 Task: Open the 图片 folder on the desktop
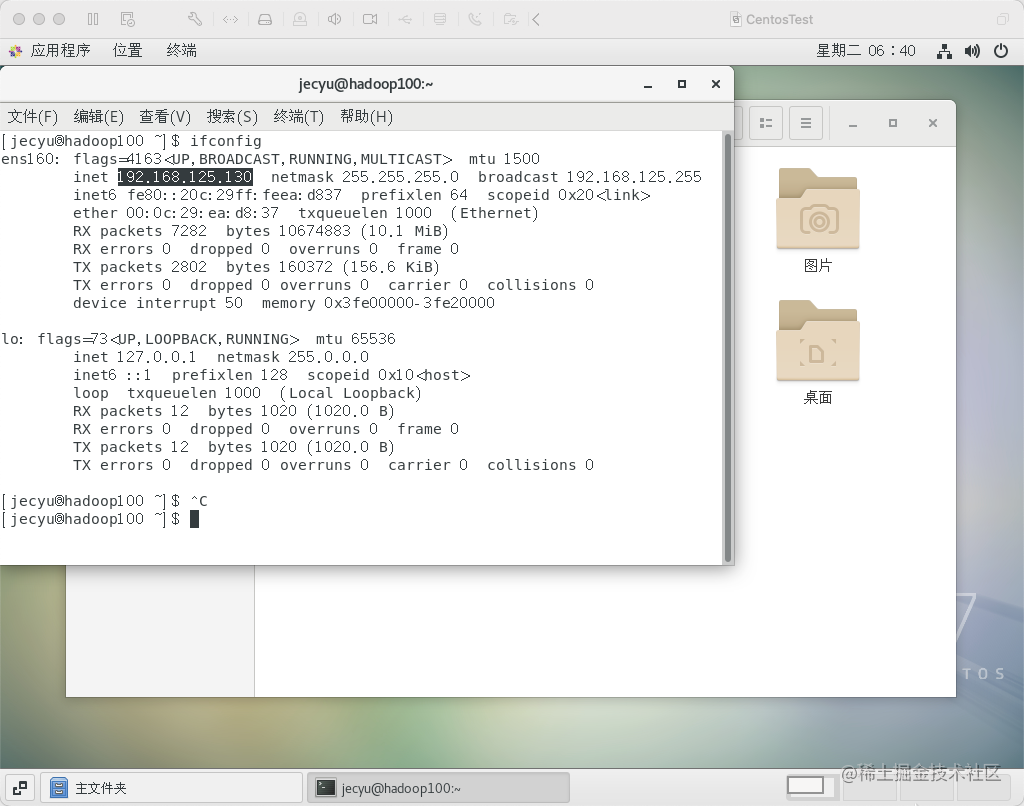point(817,210)
